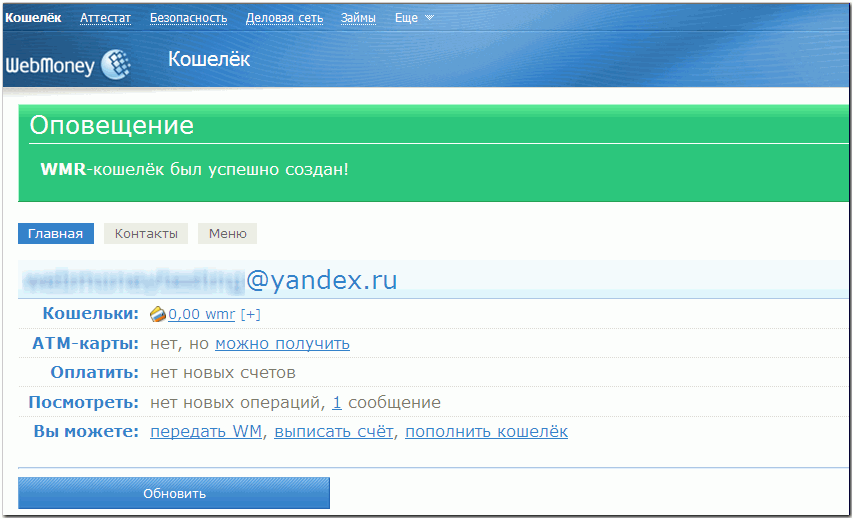Click the wallet icon beside 0,00 wmr

pos(158,314)
